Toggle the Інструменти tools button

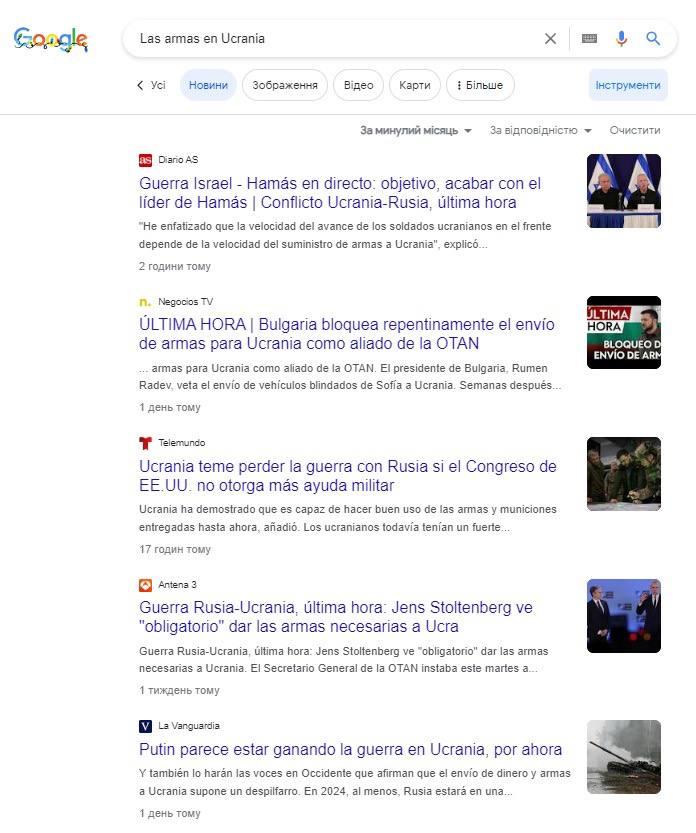[x=628, y=85]
